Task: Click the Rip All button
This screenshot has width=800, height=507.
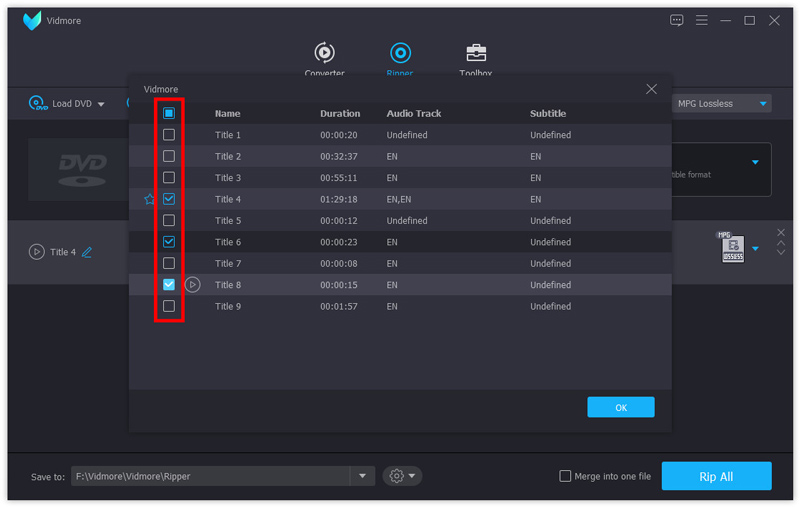Action: point(716,476)
